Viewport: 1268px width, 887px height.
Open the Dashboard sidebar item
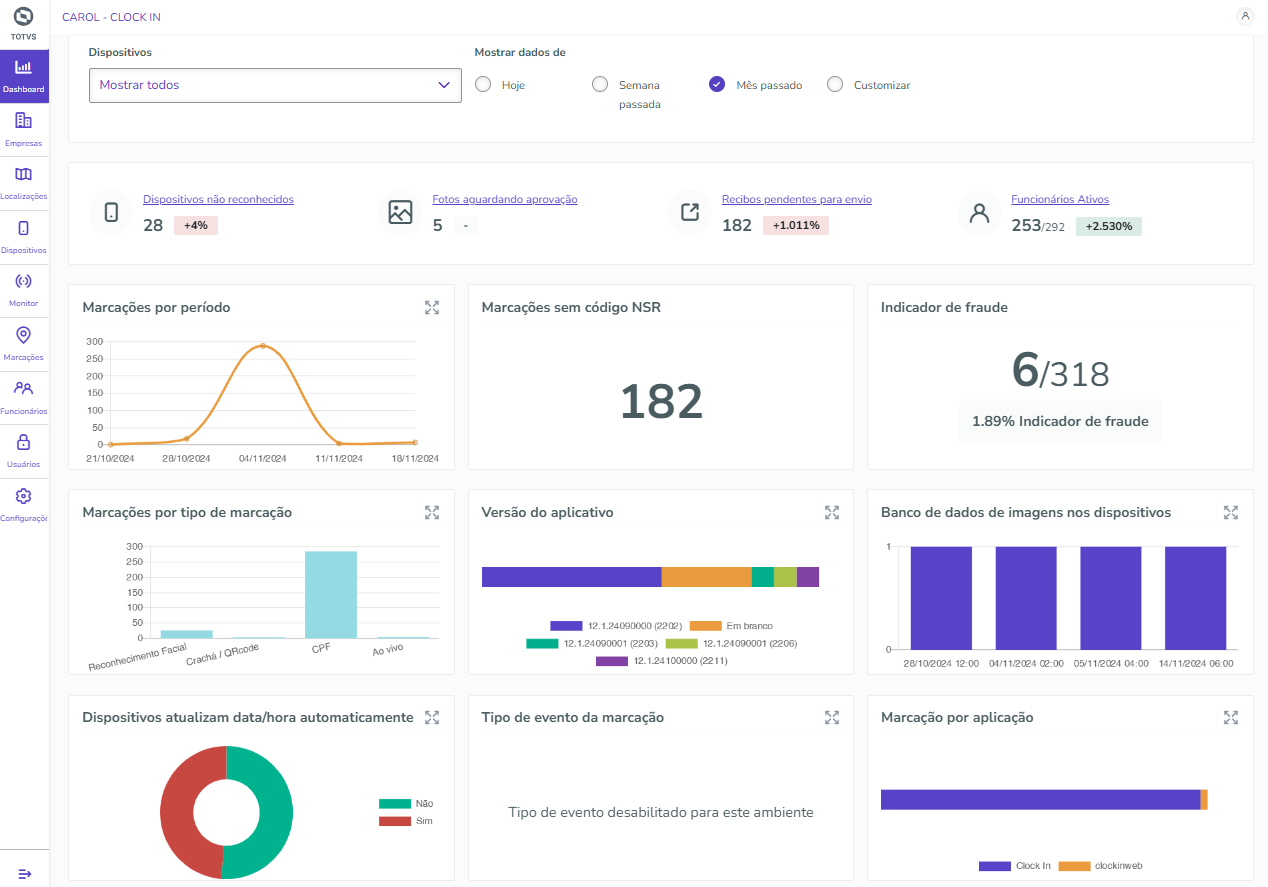tap(24, 76)
